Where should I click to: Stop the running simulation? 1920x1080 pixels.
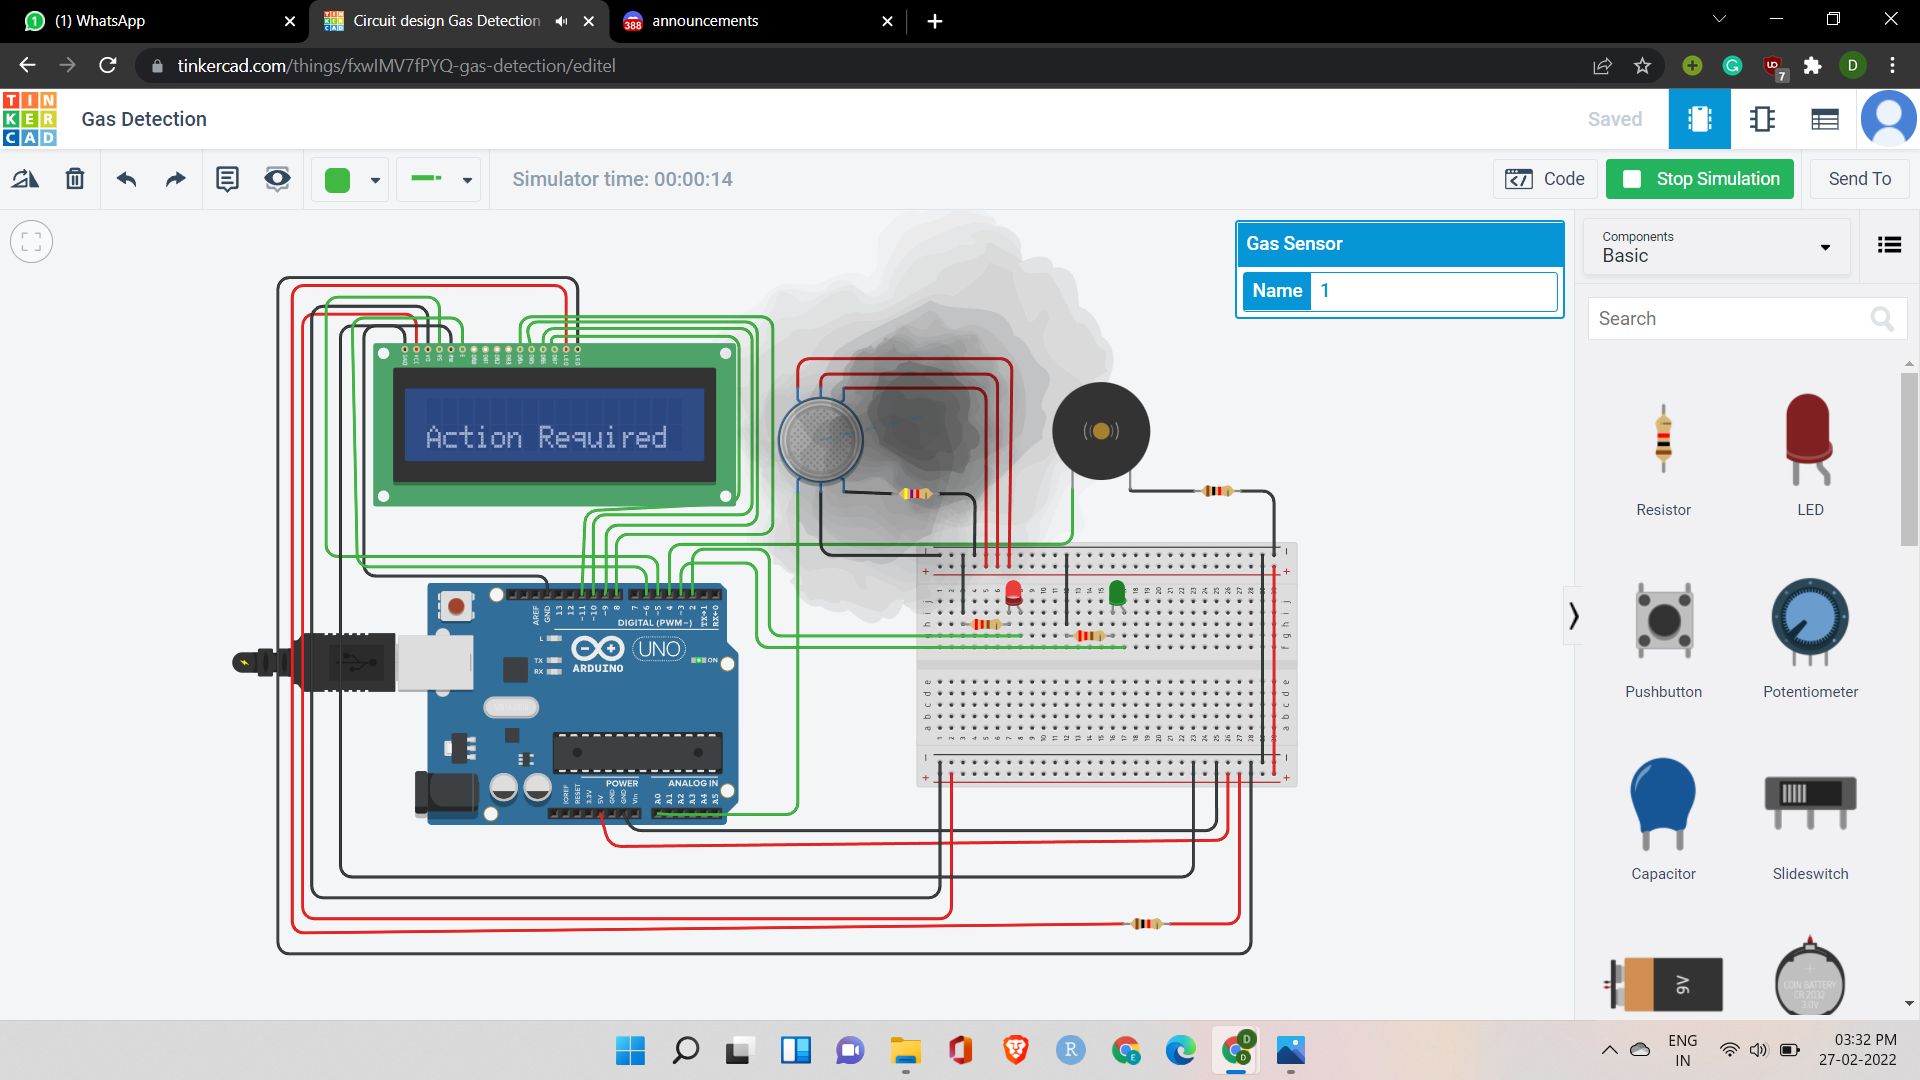1699,179
